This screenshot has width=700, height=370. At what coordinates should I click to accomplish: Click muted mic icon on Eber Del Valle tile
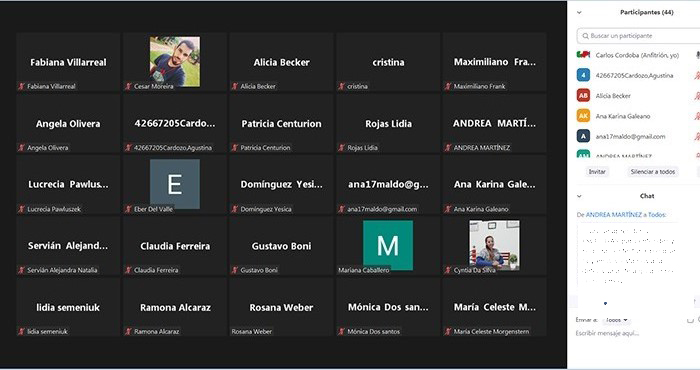pyautogui.click(x=128, y=209)
